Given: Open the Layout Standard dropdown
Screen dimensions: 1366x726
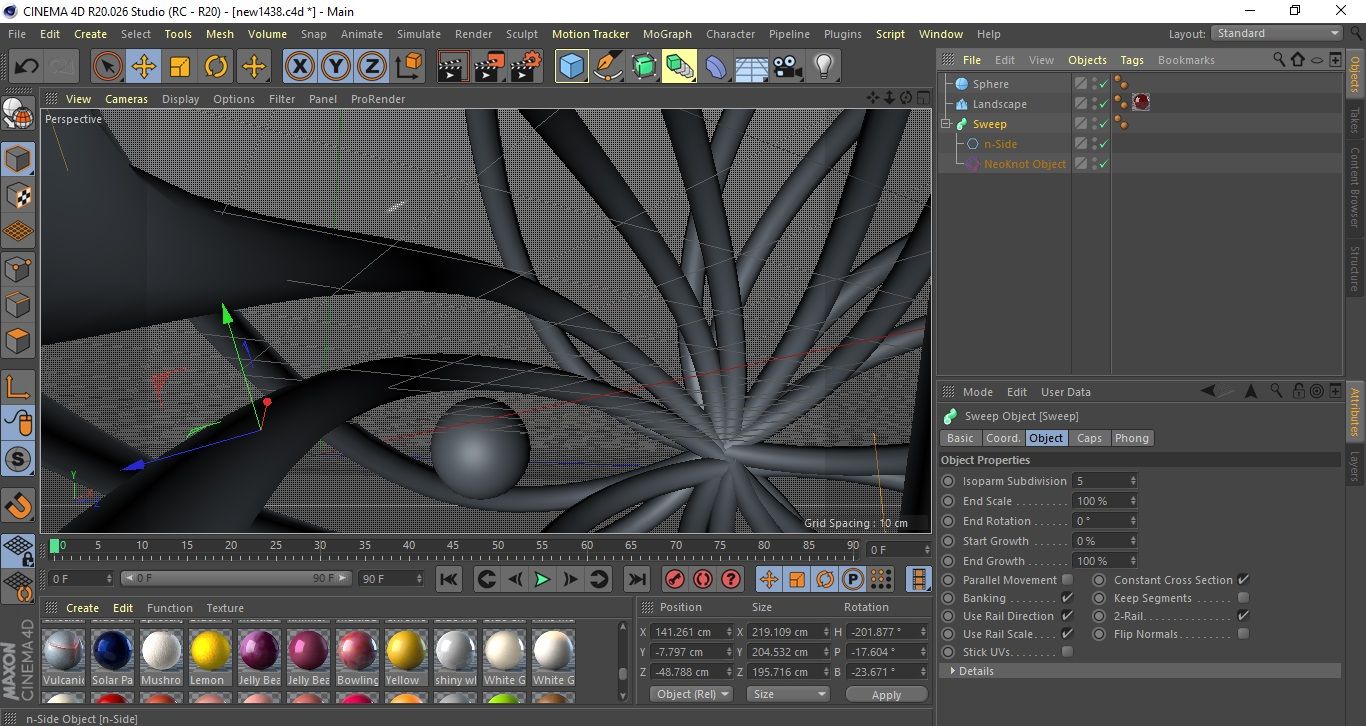Looking at the screenshot, I should (x=1278, y=33).
